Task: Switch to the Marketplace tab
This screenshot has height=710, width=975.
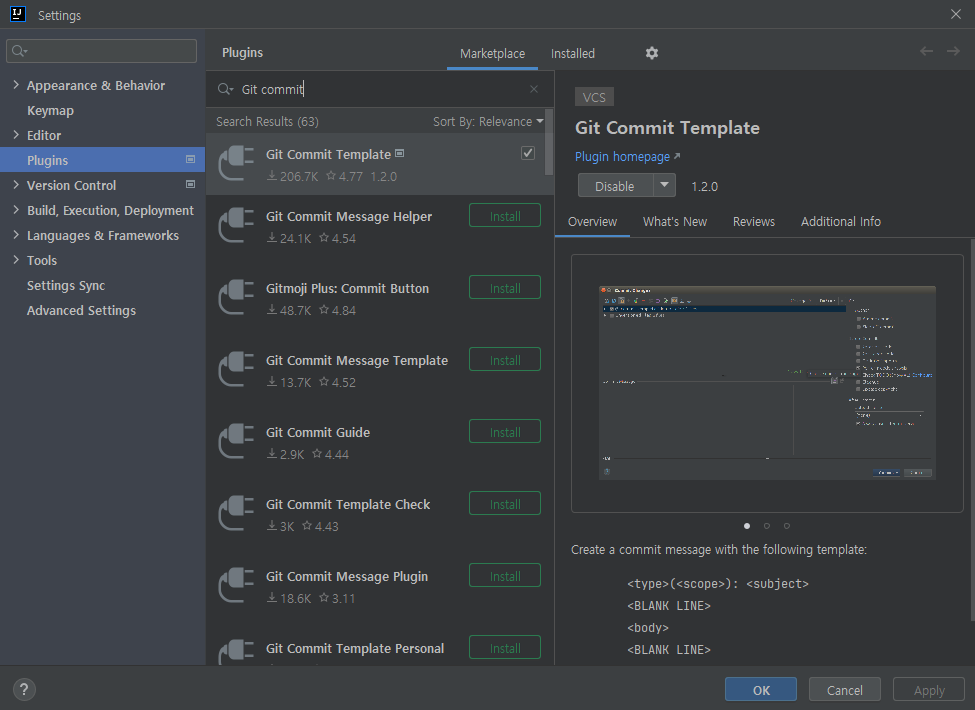Action: pos(492,53)
